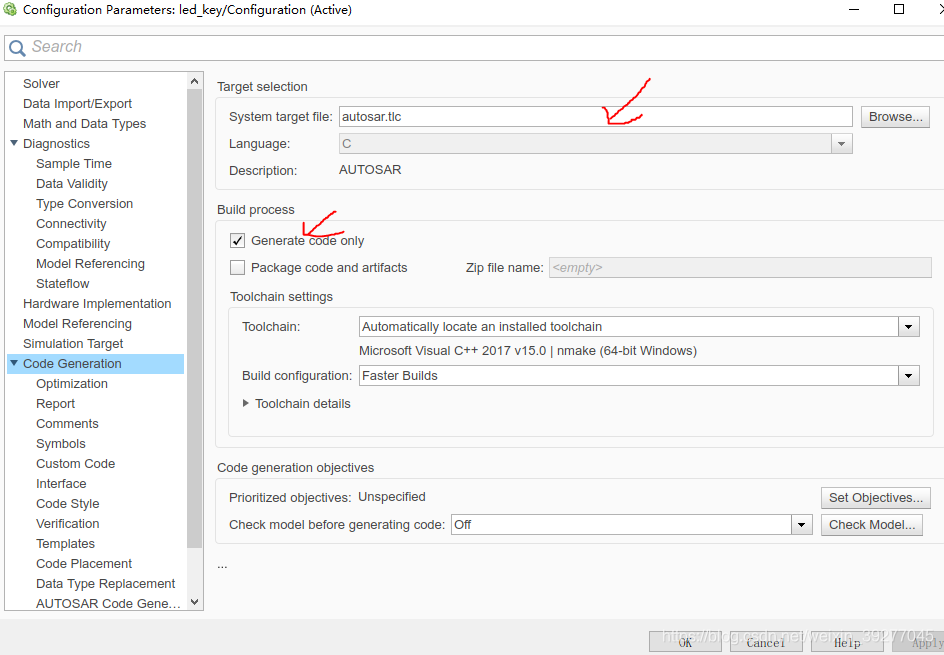Open Connectivity diagnostics
This screenshot has height=655, width=944.
[x=71, y=223]
